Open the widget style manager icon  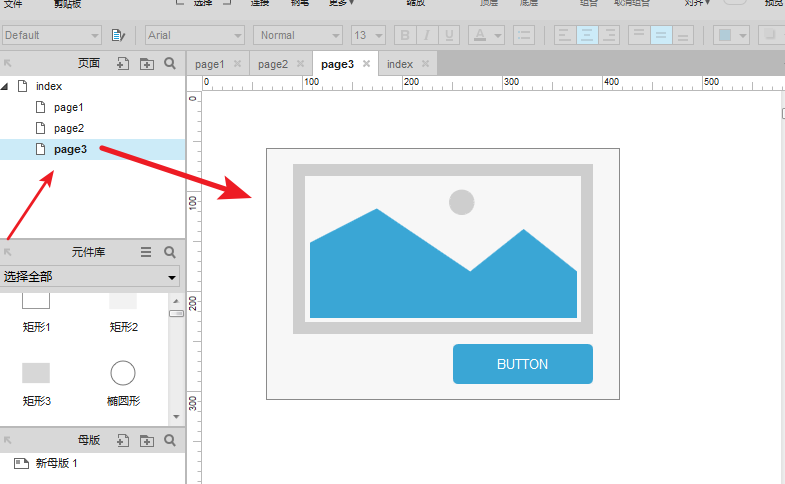pyautogui.click(x=118, y=35)
